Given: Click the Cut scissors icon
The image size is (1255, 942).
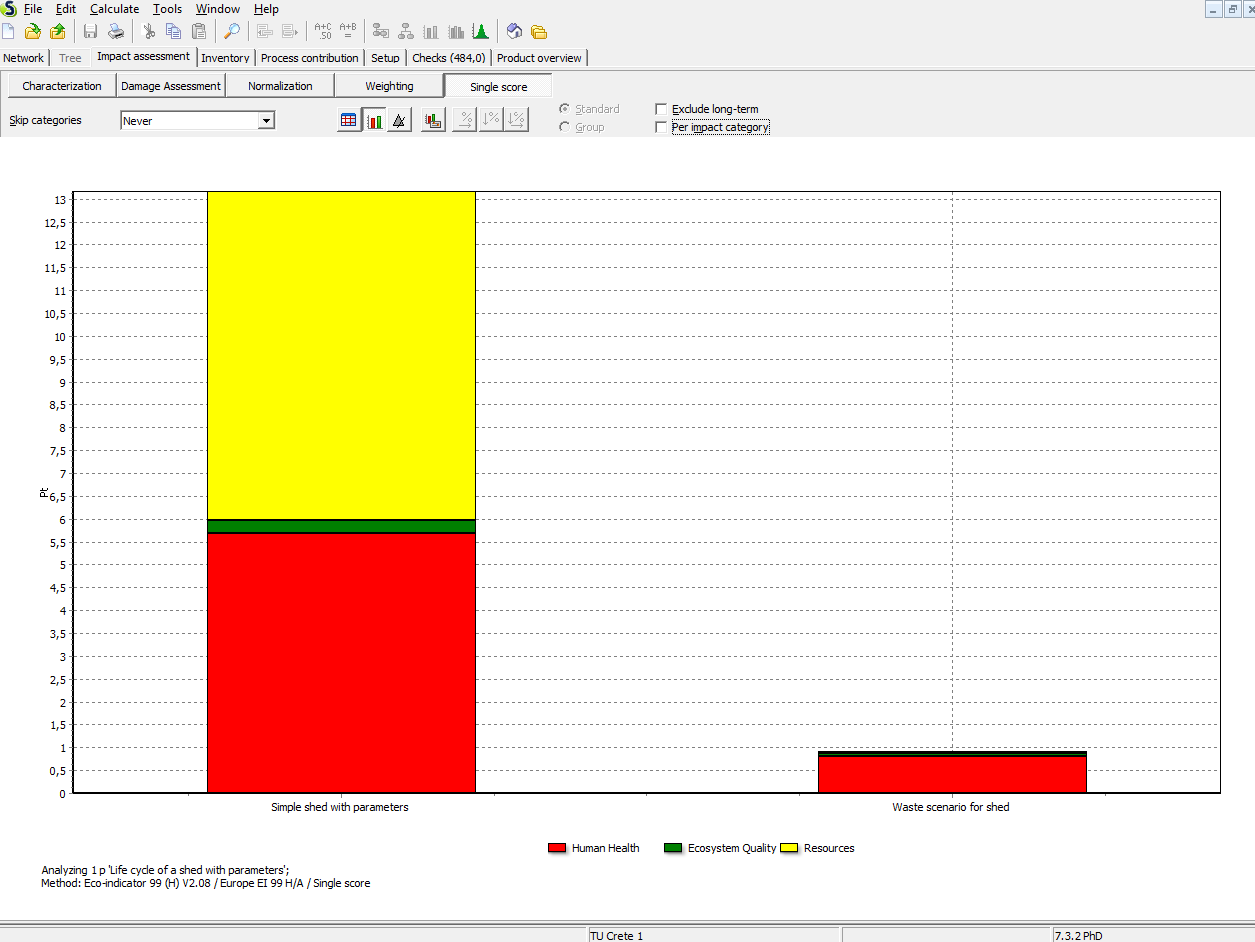Looking at the screenshot, I should tap(149, 31).
